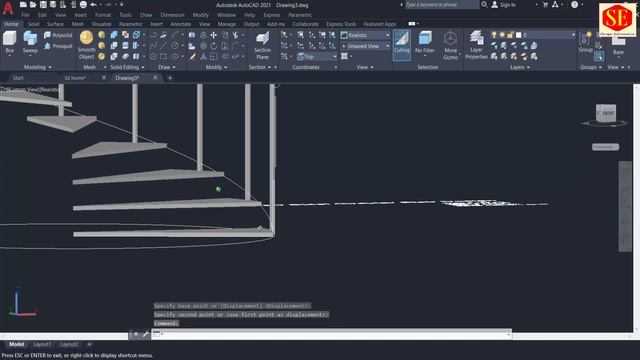Open the Help question mark icon
Image resolution: width=640 pixels, height=360 pixels.
(575, 4)
